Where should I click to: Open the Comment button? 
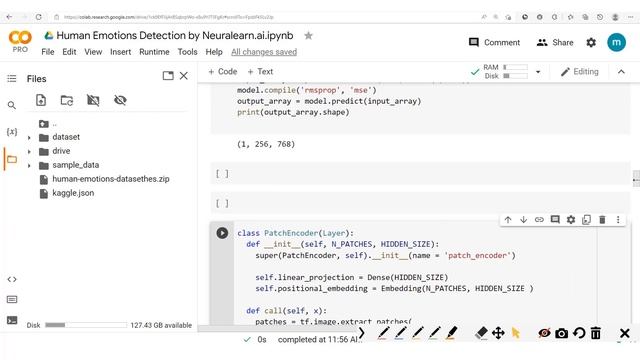tap(494, 42)
